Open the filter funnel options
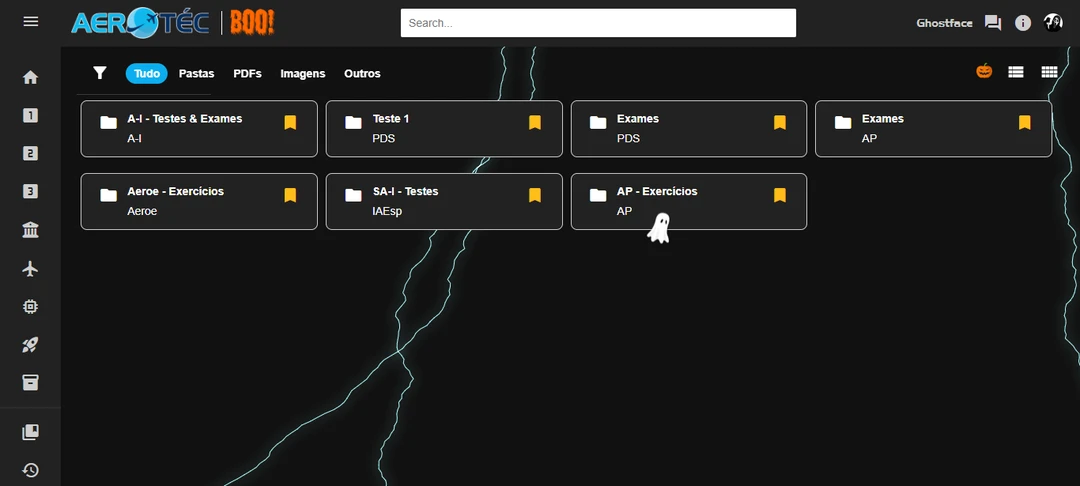 pyautogui.click(x=100, y=73)
